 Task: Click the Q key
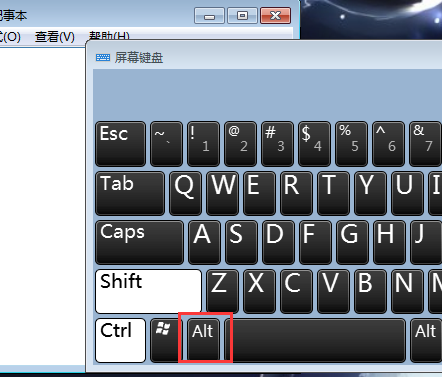pos(185,193)
